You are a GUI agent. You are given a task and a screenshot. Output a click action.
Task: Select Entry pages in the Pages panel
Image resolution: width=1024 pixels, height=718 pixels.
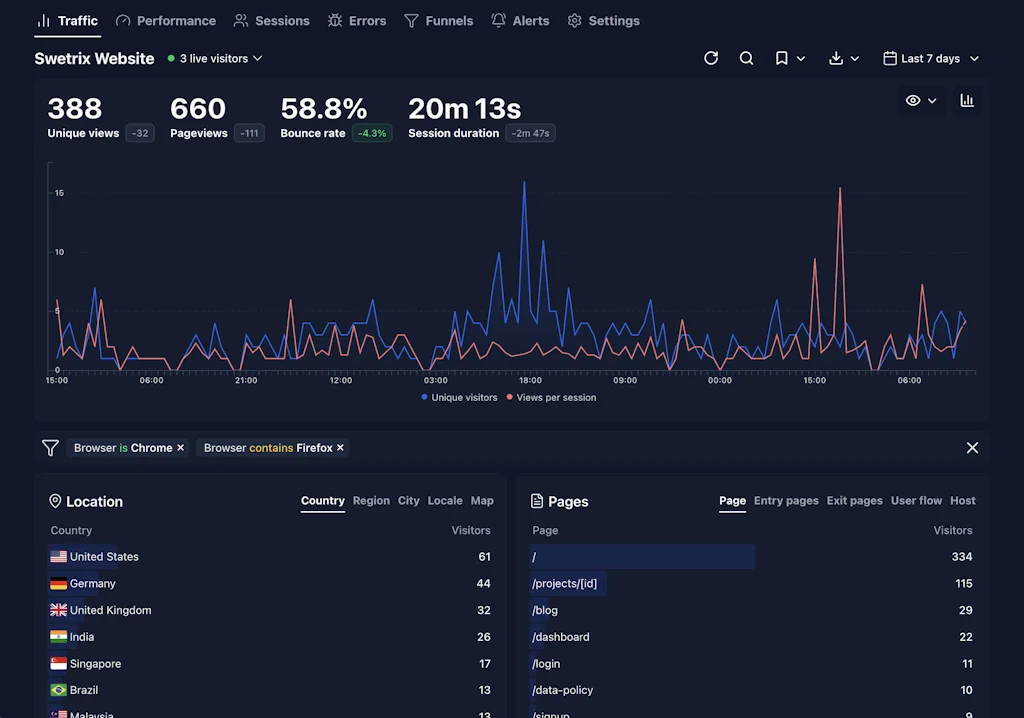pos(786,500)
